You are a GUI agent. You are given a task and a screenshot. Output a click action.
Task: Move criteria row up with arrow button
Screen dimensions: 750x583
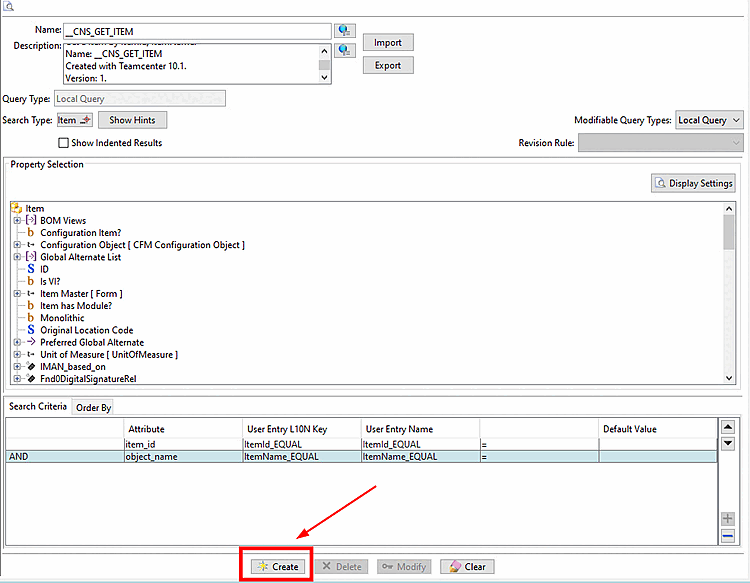pos(728,427)
